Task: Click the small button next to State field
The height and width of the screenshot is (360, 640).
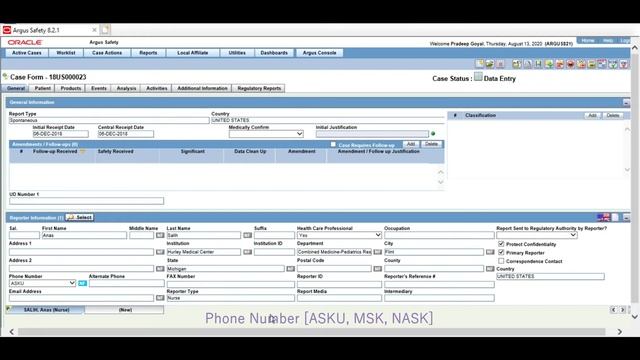Action: click(290, 269)
